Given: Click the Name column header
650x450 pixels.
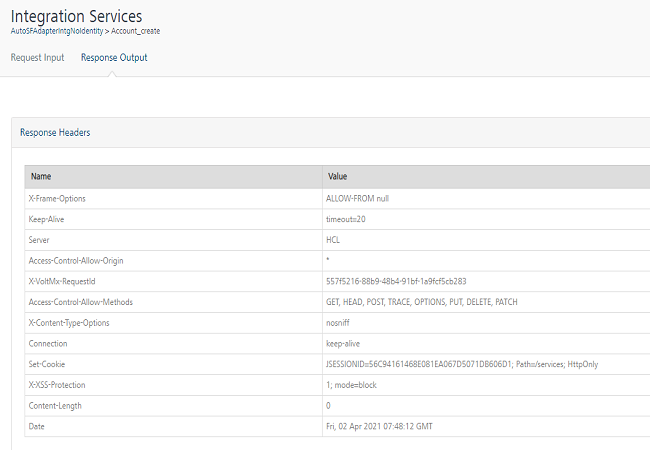Looking at the screenshot, I should coord(41,176).
